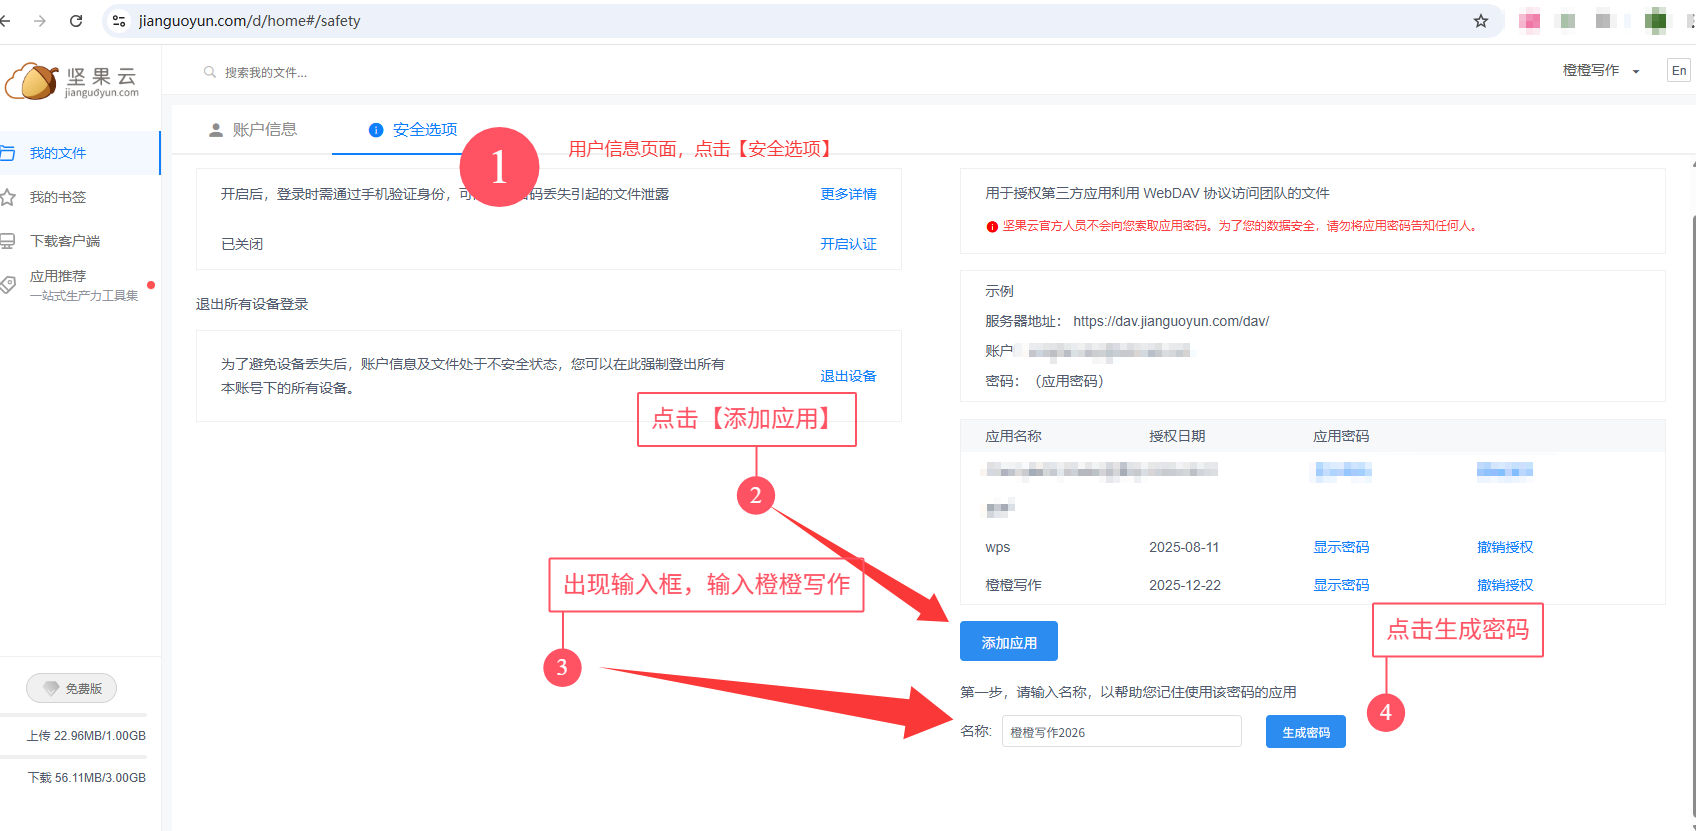Click the 账户信息 person icon

coord(216,130)
